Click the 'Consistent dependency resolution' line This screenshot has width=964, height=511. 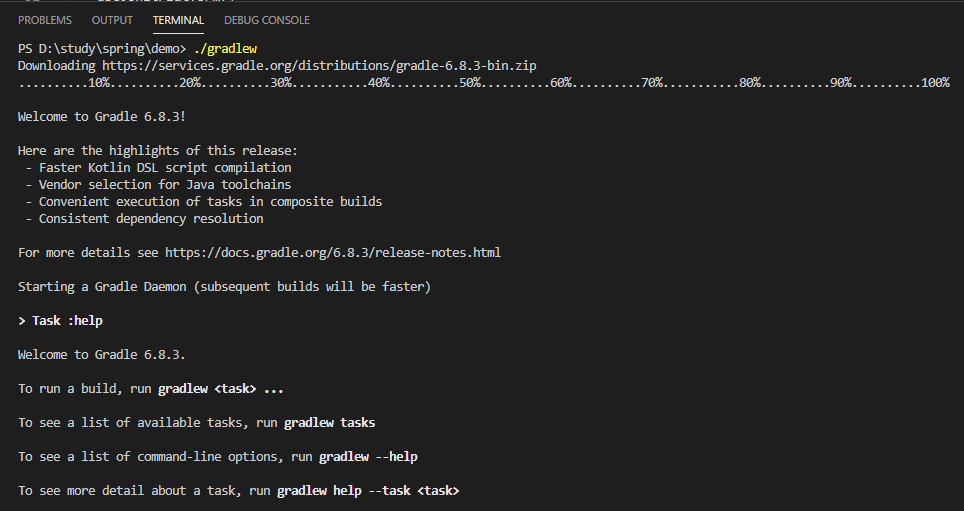click(x=151, y=219)
